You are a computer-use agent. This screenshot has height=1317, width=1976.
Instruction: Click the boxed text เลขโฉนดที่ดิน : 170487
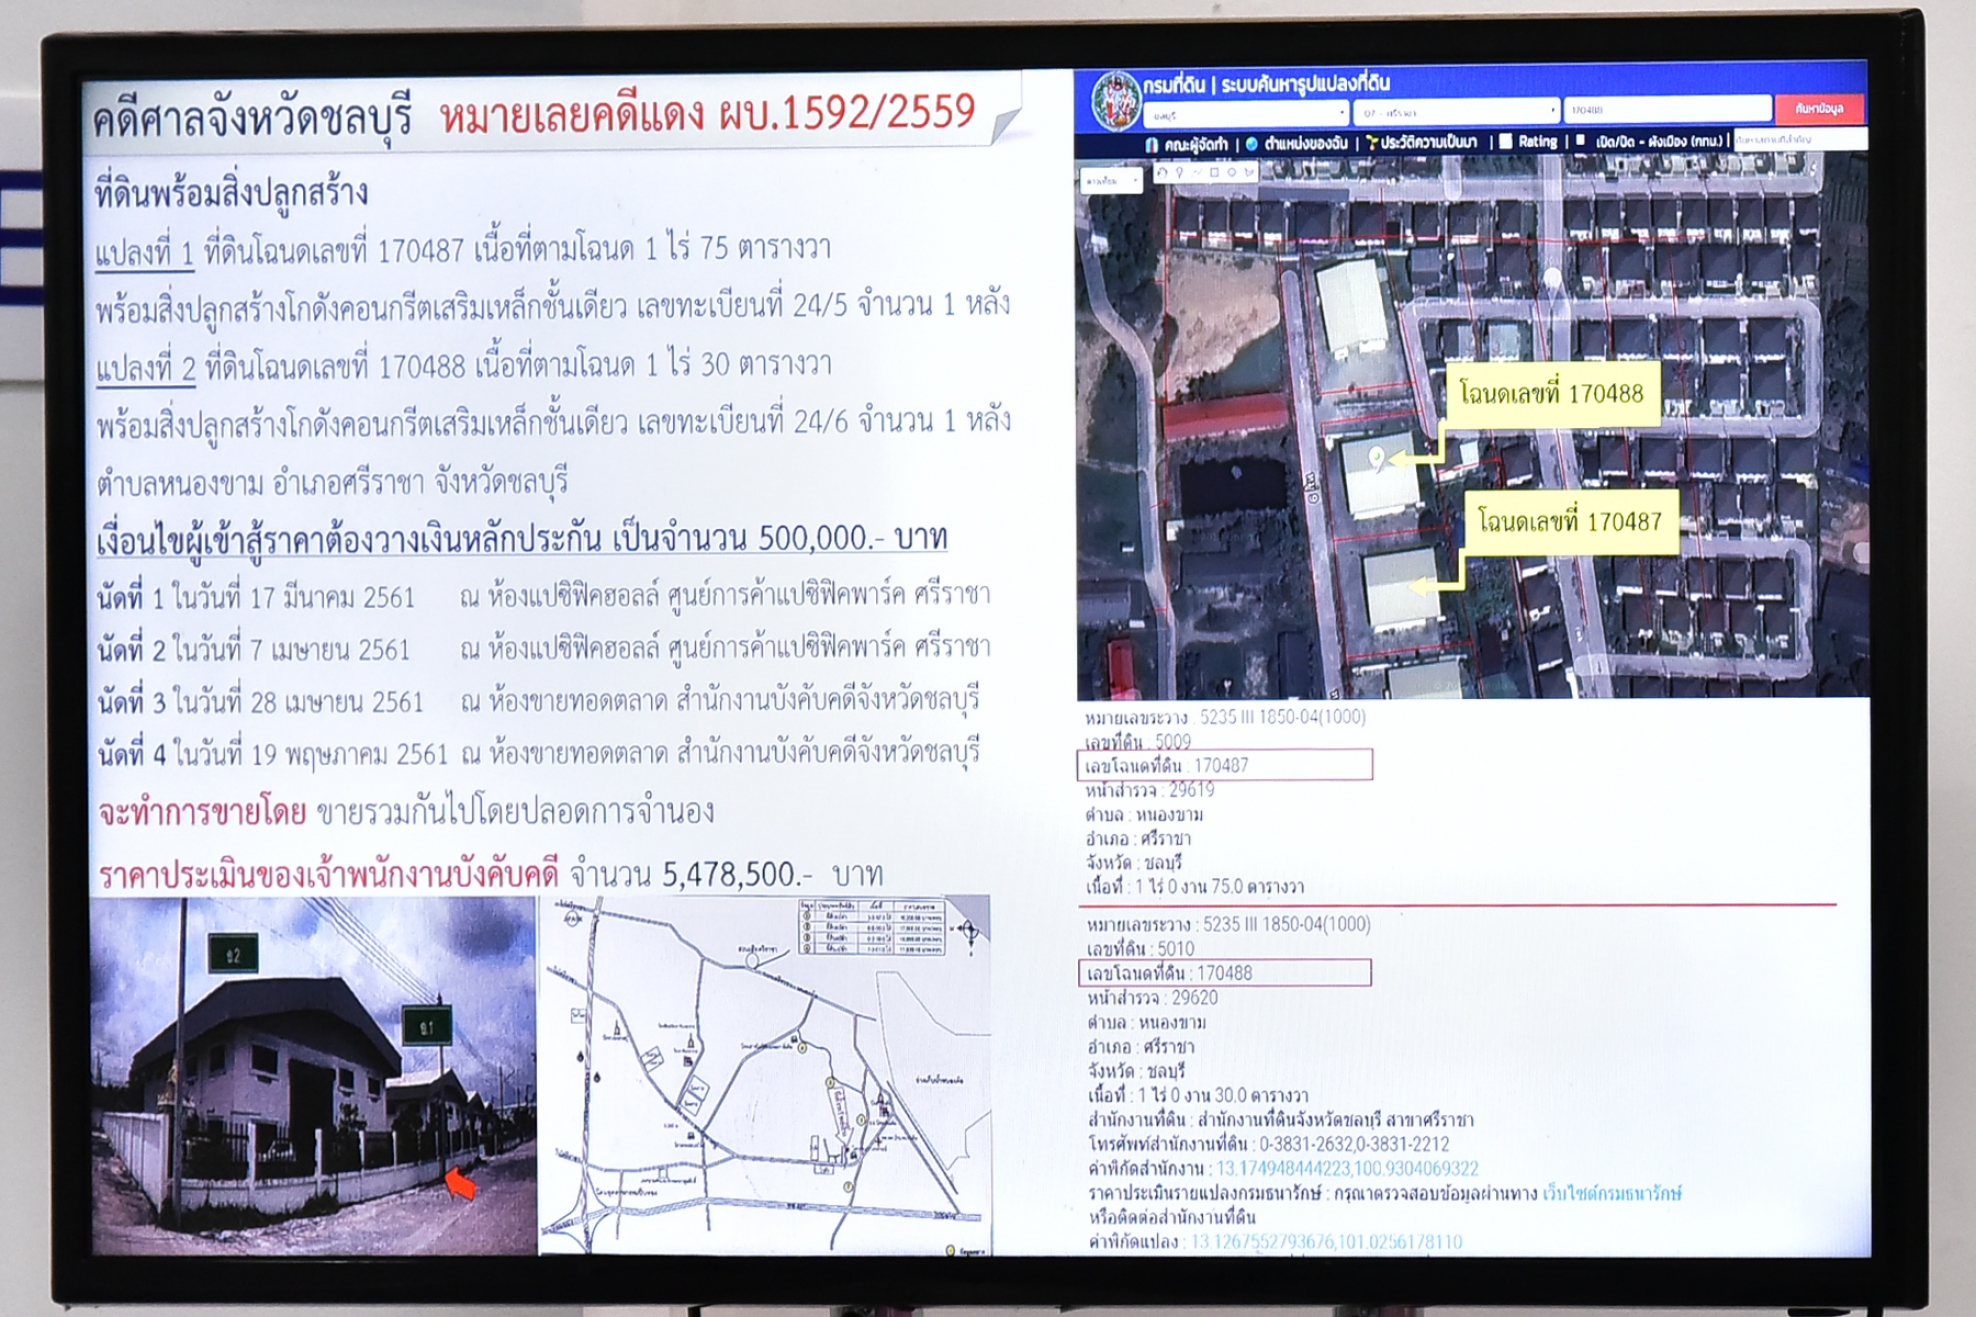click(x=1224, y=765)
